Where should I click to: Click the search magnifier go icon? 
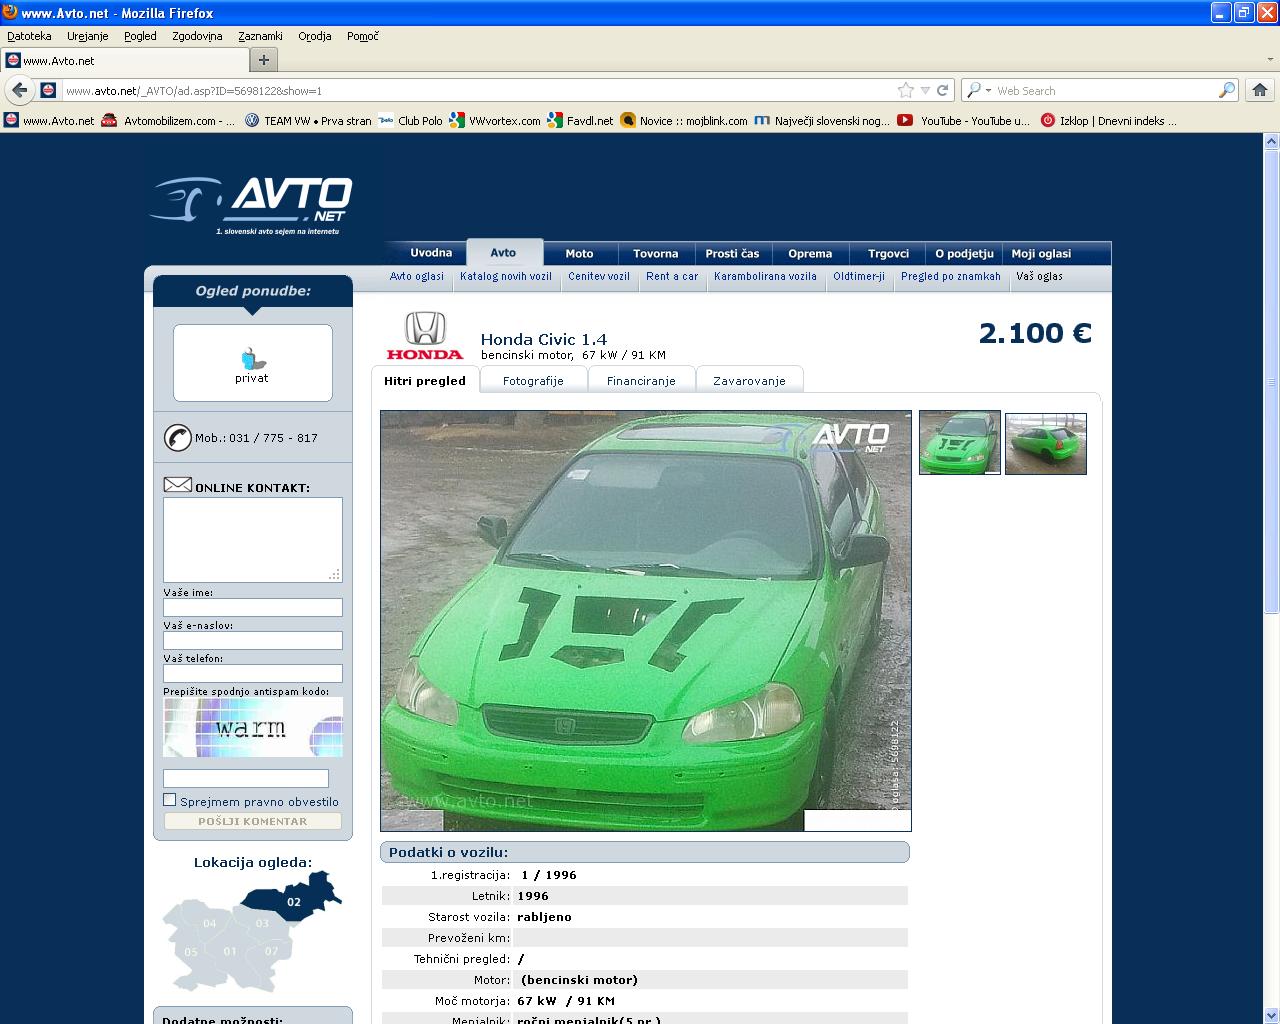click(1227, 90)
